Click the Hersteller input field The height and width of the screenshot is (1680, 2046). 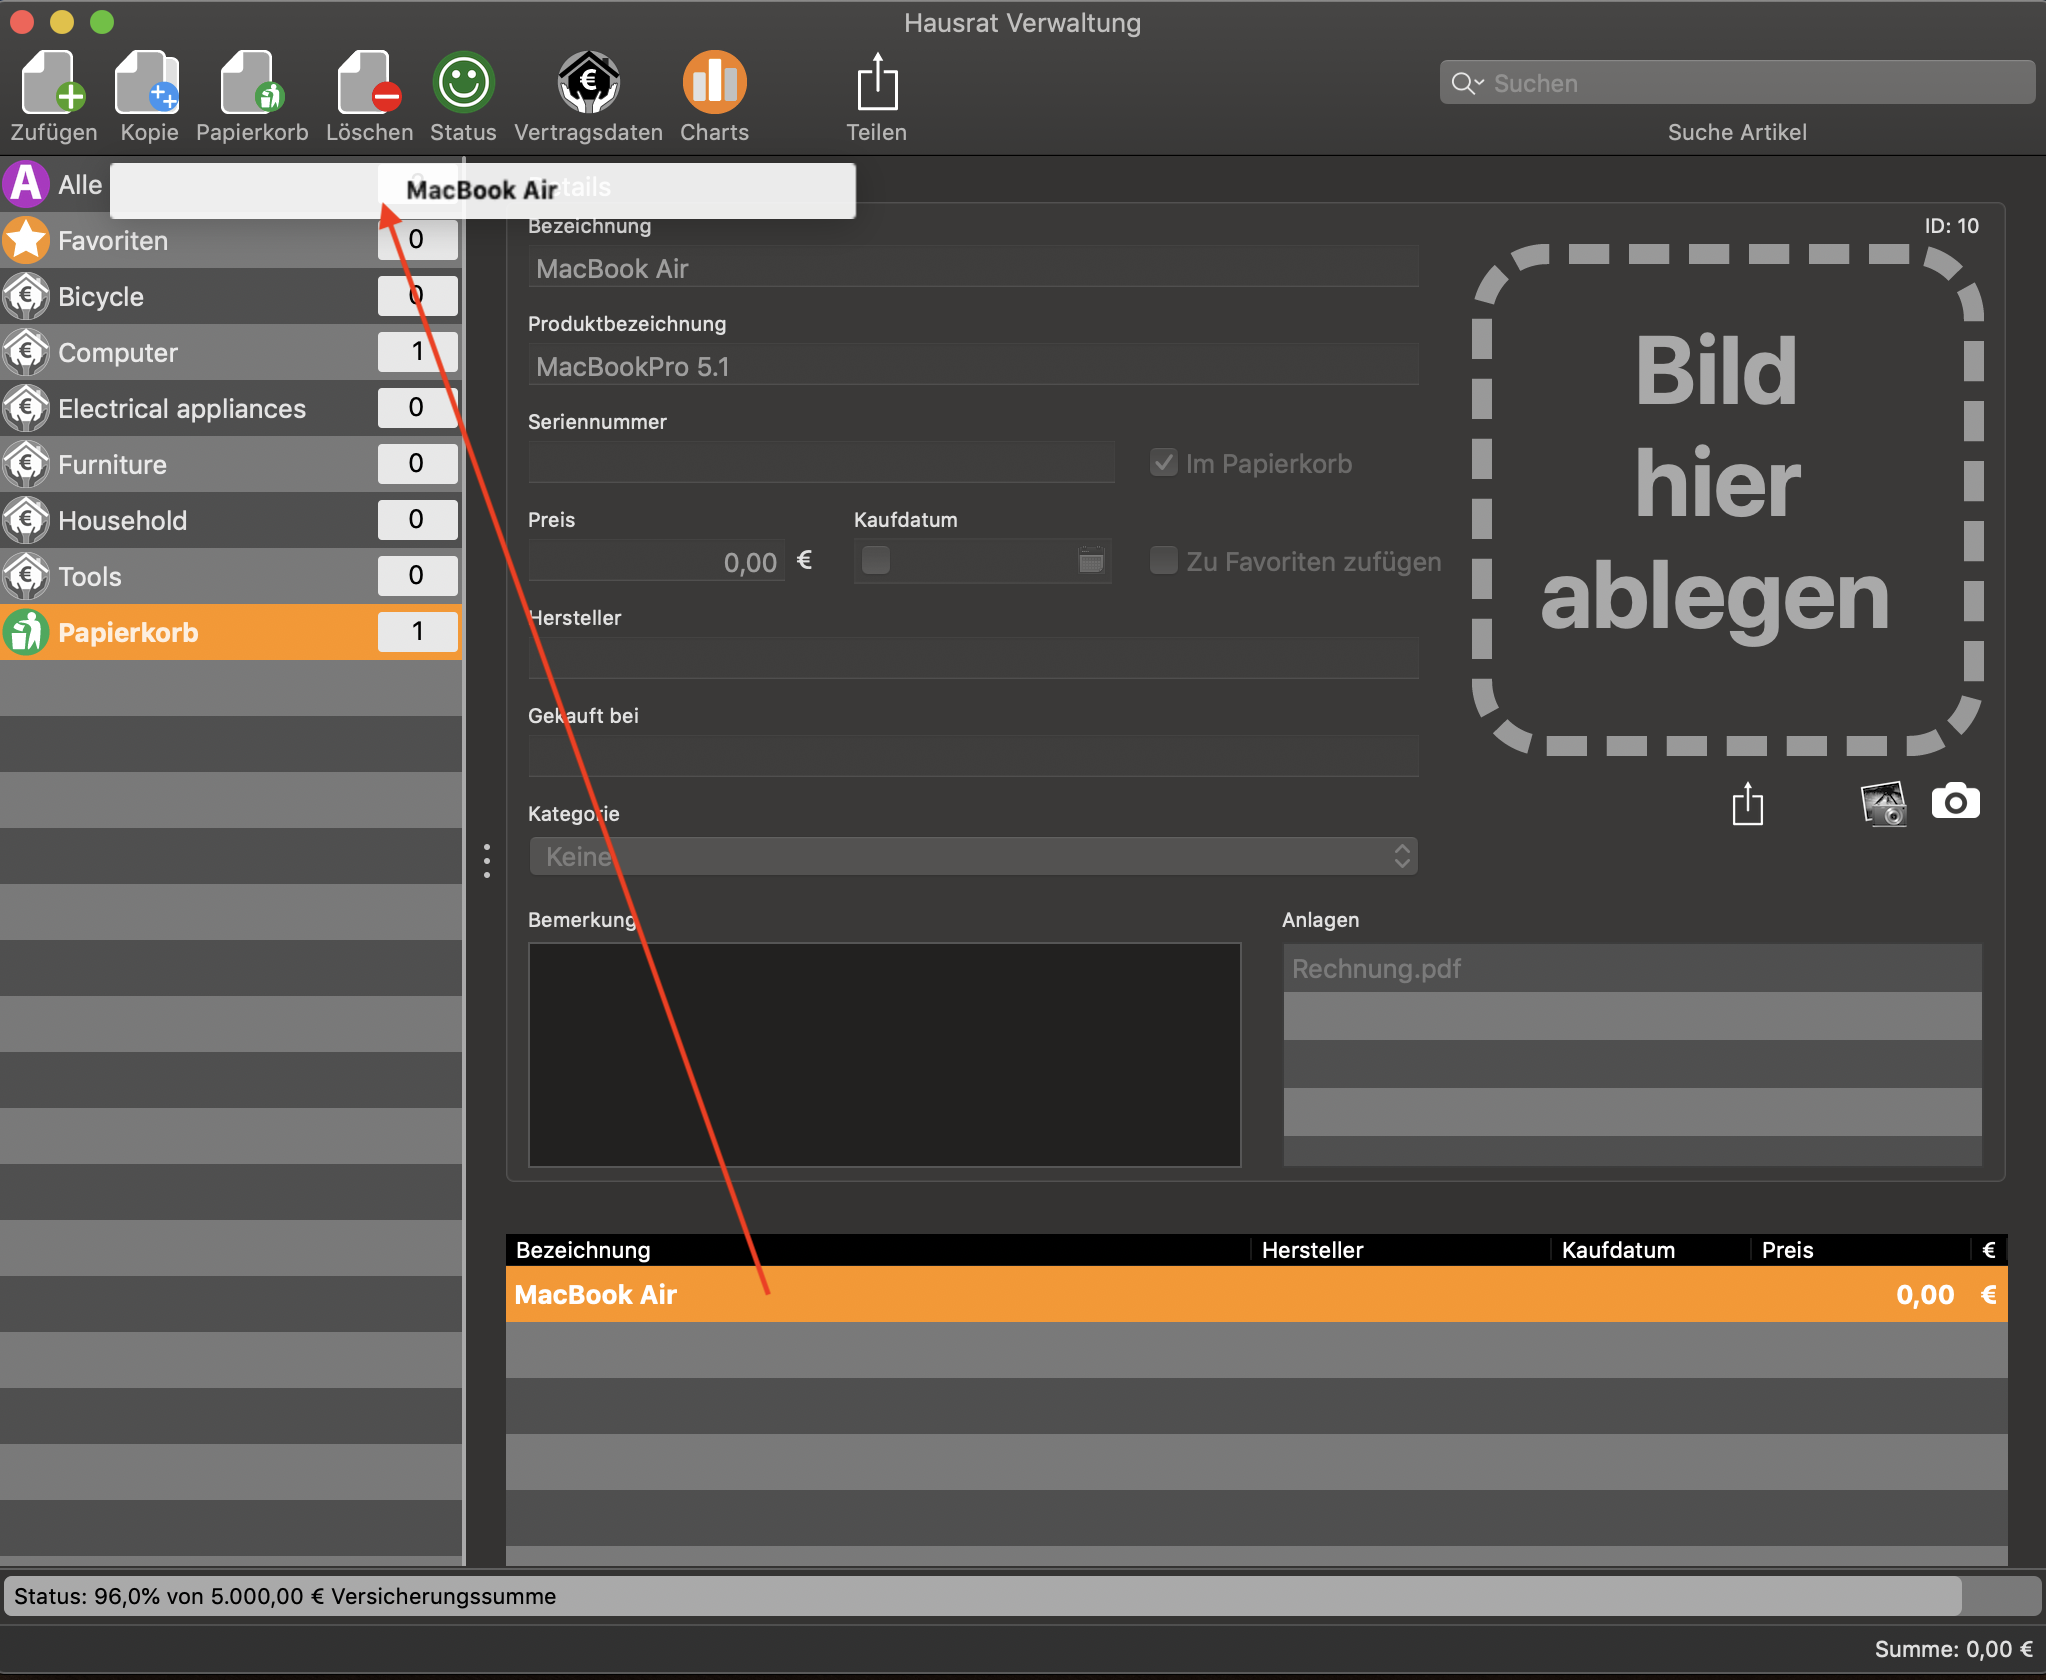click(973, 658)
